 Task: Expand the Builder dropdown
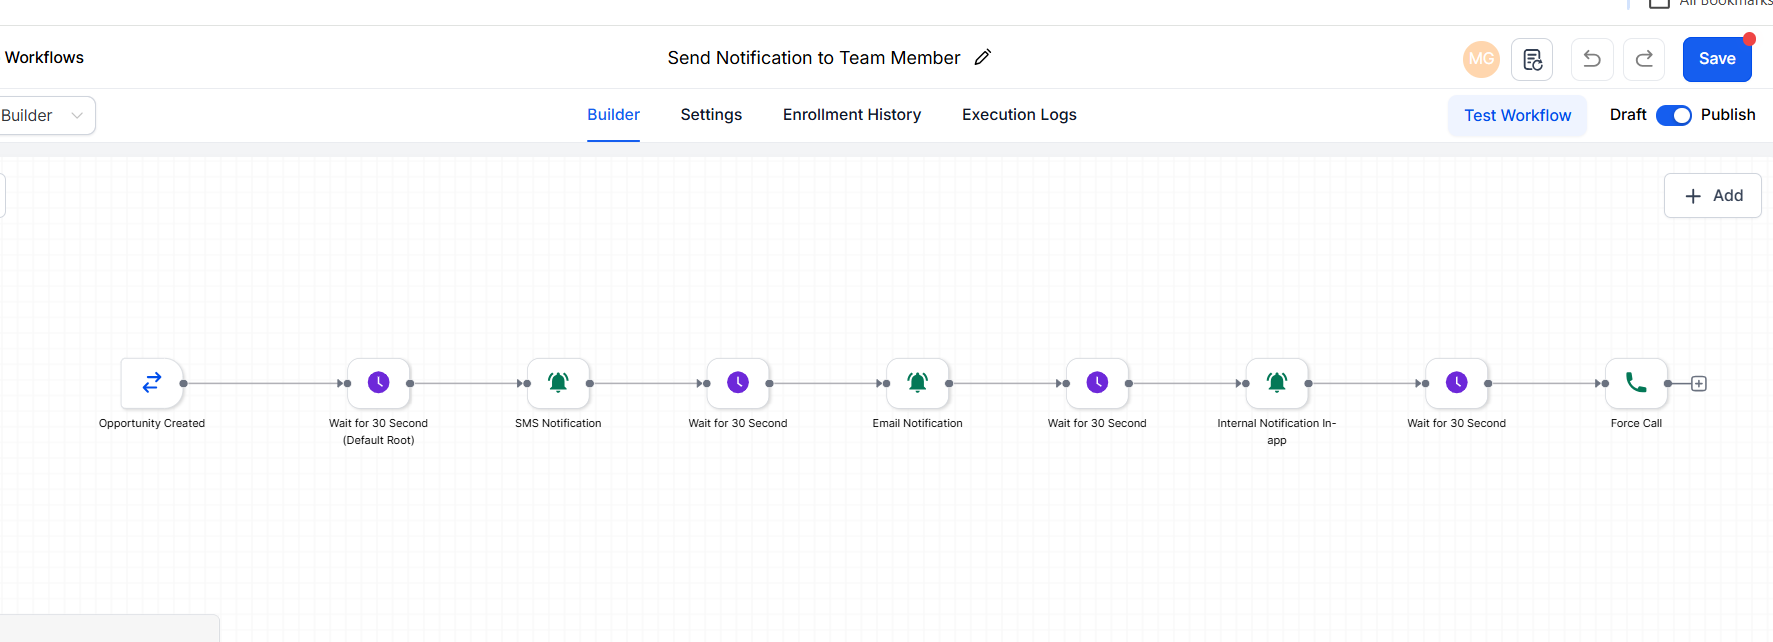coord(45,116)
